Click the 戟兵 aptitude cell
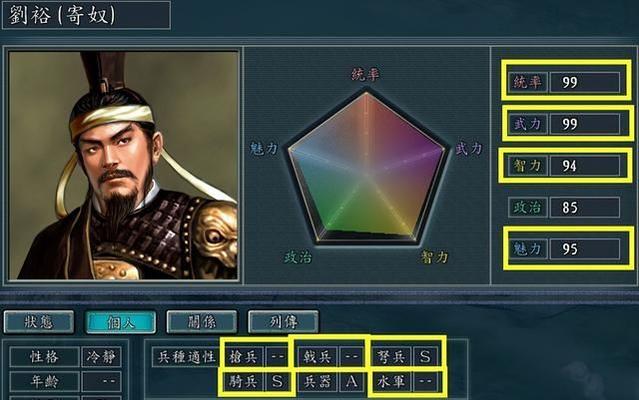The image size is (639, 400). pyautogui.click(x=329, y=357)
